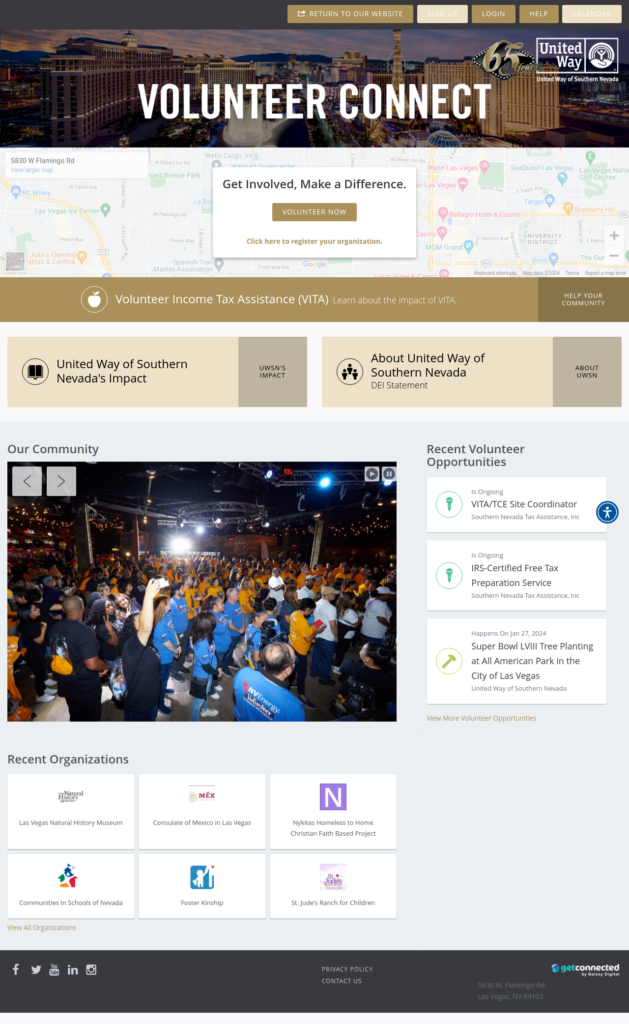Image resolution: width=629 pixels, height=1024 pixels.
Task: Open the Contact Us footer link
Action: coord(341,981)
